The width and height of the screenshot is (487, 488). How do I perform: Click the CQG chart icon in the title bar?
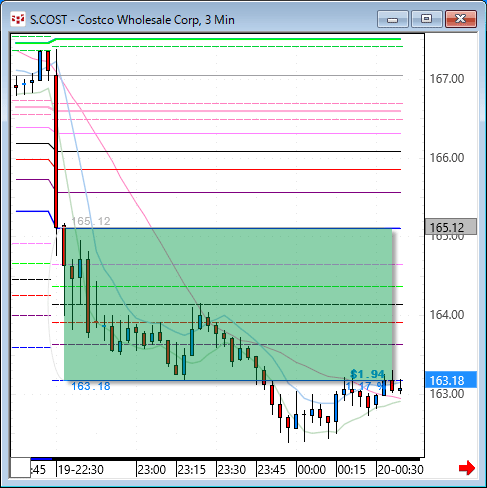click(x=18, y=19)
